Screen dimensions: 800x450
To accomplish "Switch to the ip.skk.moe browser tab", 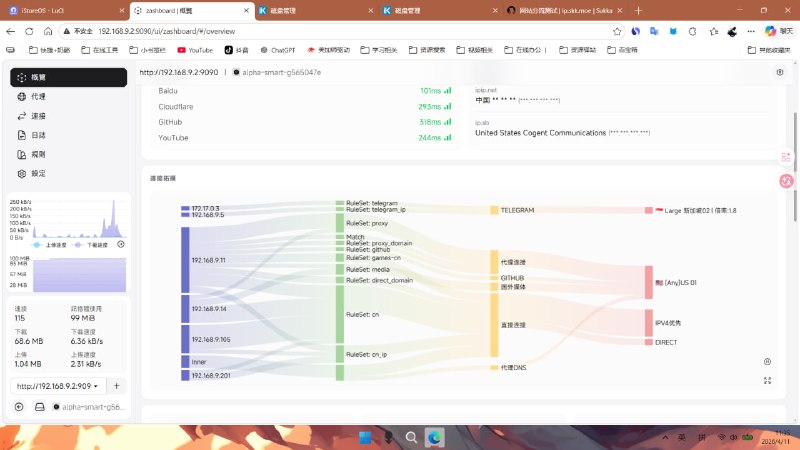I will (564, 10).
